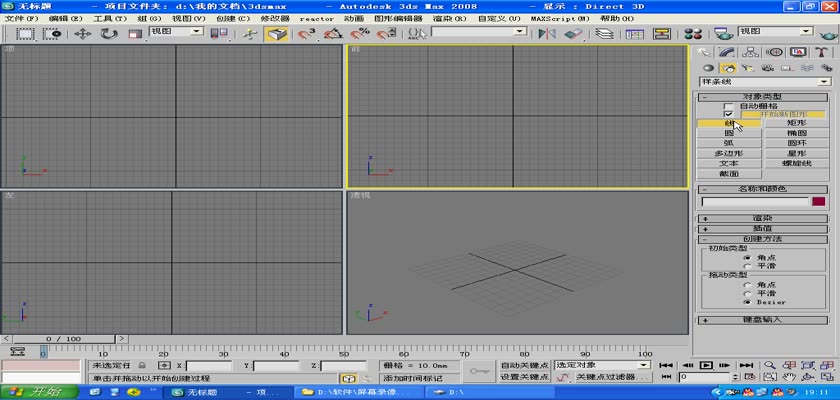This screenshot has width=840, height=400.
Task: Open the 样条线 shape type dropdown
Action: (x=764, y=82)
